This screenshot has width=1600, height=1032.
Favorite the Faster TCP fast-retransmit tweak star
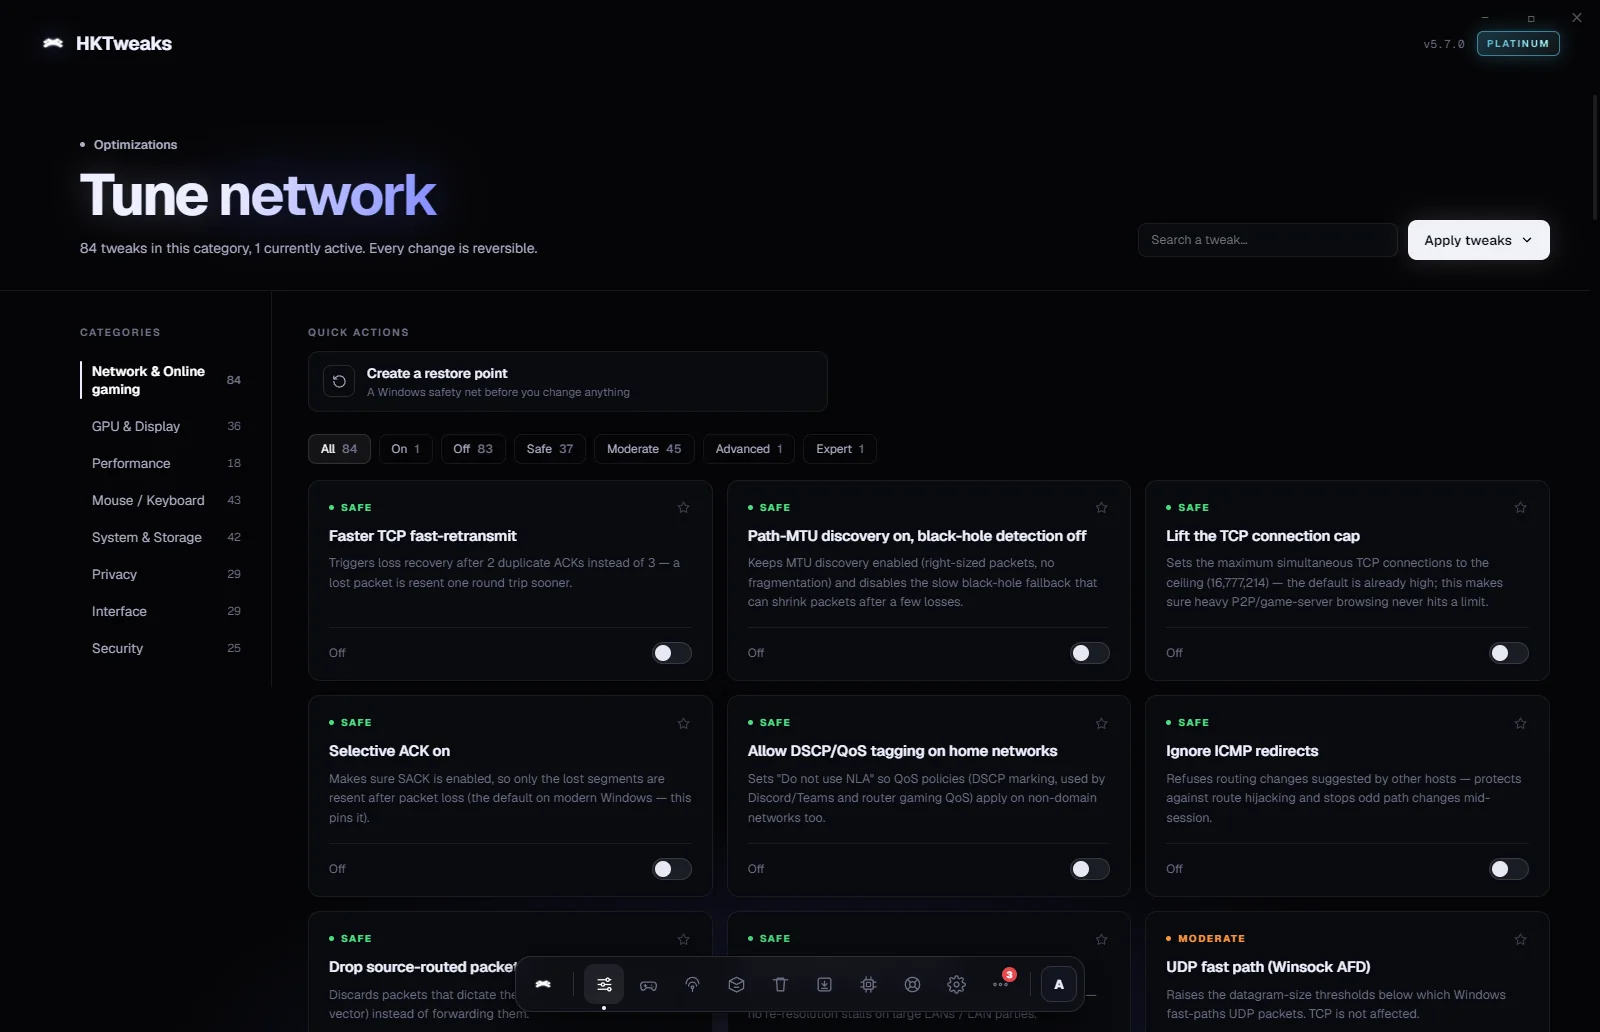(x=684, y=508)
